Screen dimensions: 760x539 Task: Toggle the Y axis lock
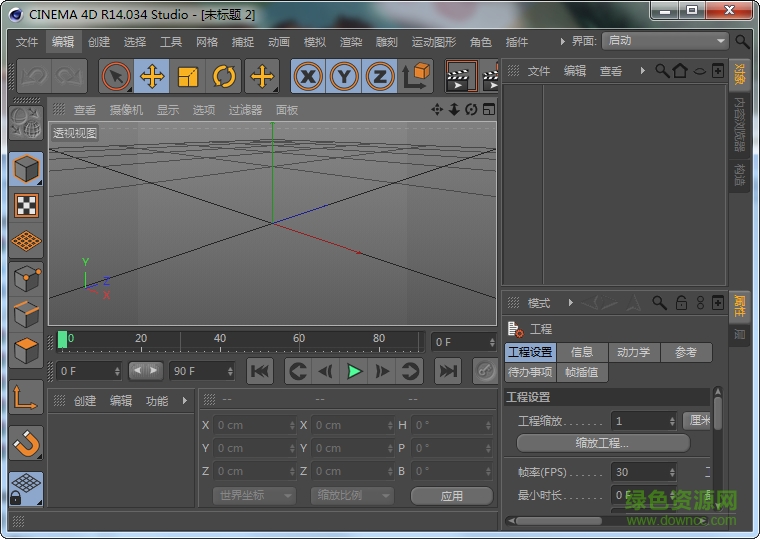(344, 76)
